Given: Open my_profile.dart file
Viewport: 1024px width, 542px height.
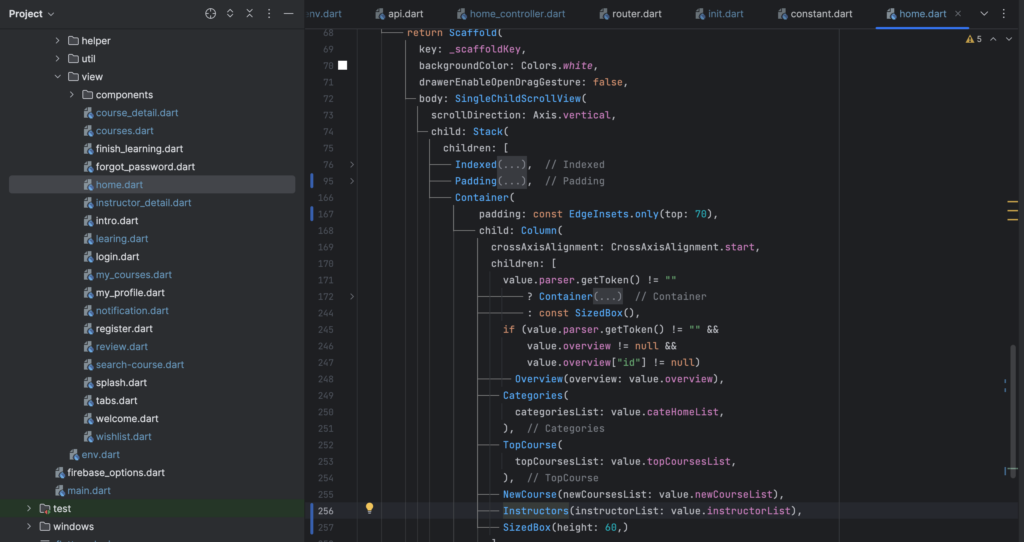Looking at the screenshot, I should click(x=129, y=293).
